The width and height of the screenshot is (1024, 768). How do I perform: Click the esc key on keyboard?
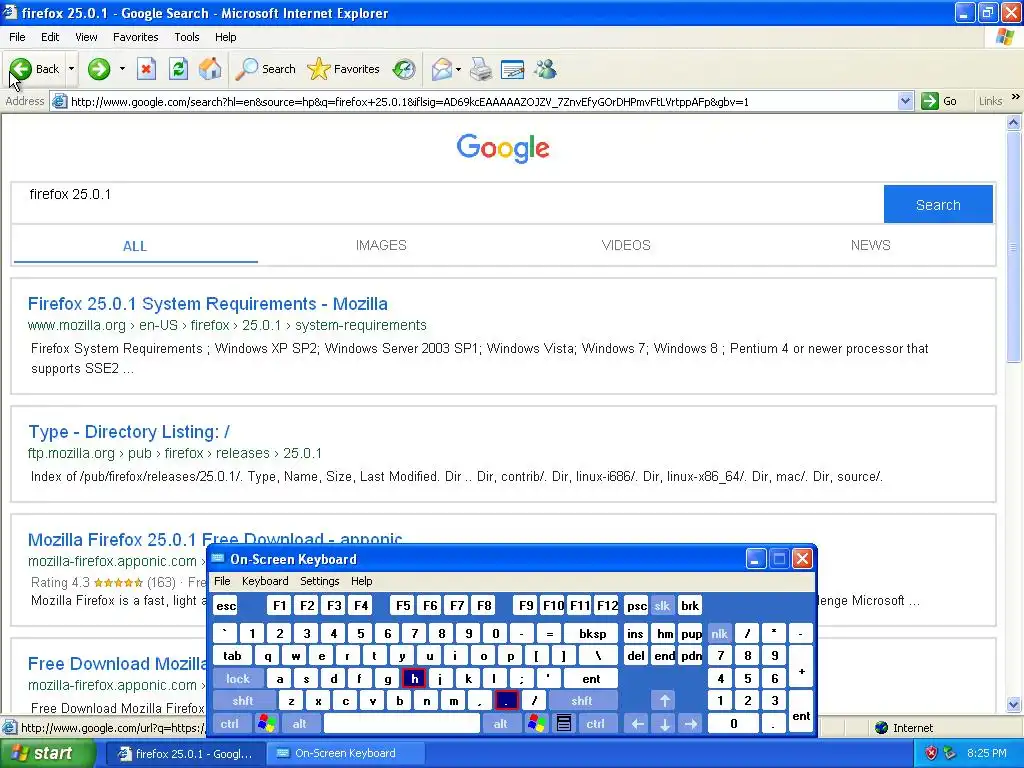click(x=226, y=605)
